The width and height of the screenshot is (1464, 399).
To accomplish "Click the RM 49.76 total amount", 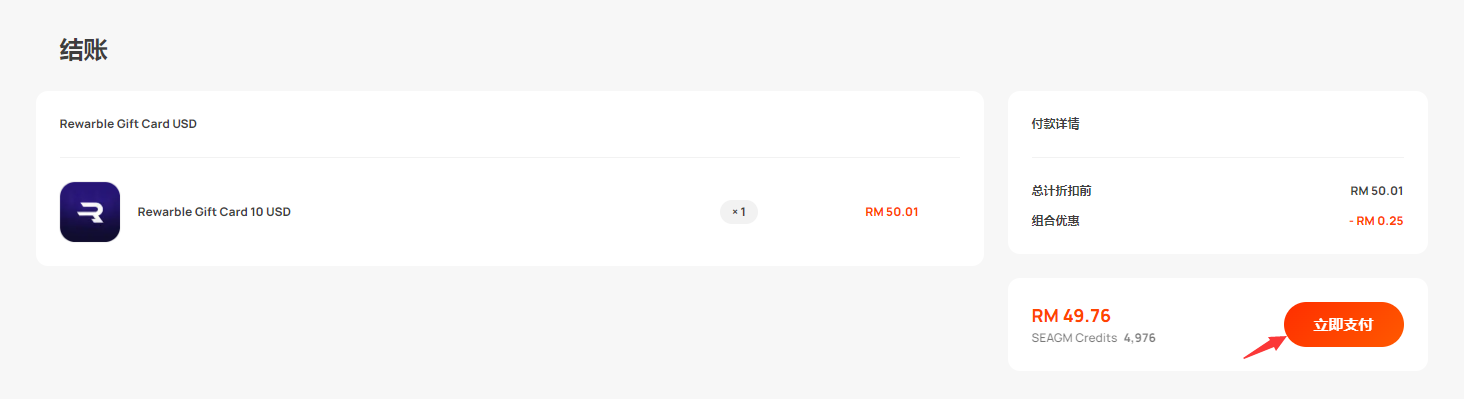I will (x=1071, y=316).
